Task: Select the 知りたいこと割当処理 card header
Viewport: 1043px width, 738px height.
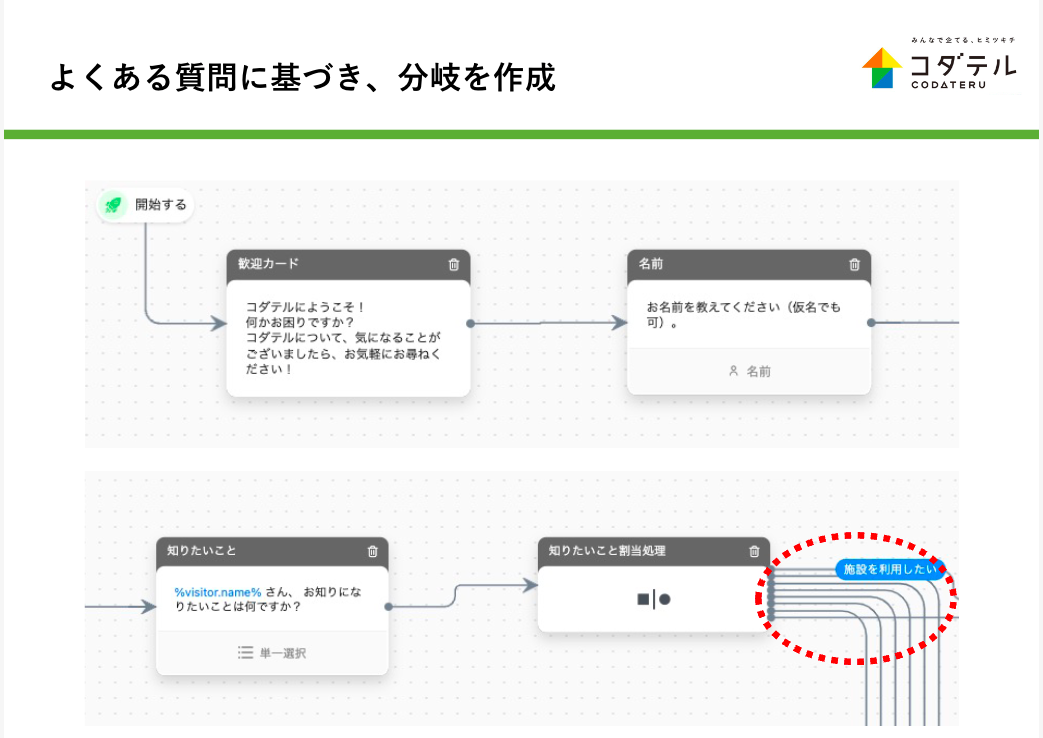Action: (654, 551)
